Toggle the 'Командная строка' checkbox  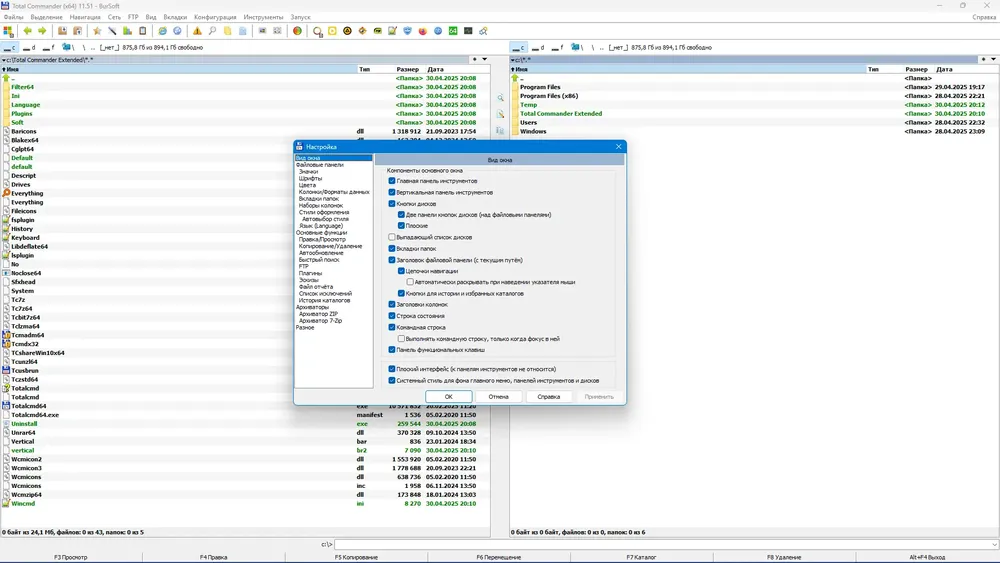(392, 327)
